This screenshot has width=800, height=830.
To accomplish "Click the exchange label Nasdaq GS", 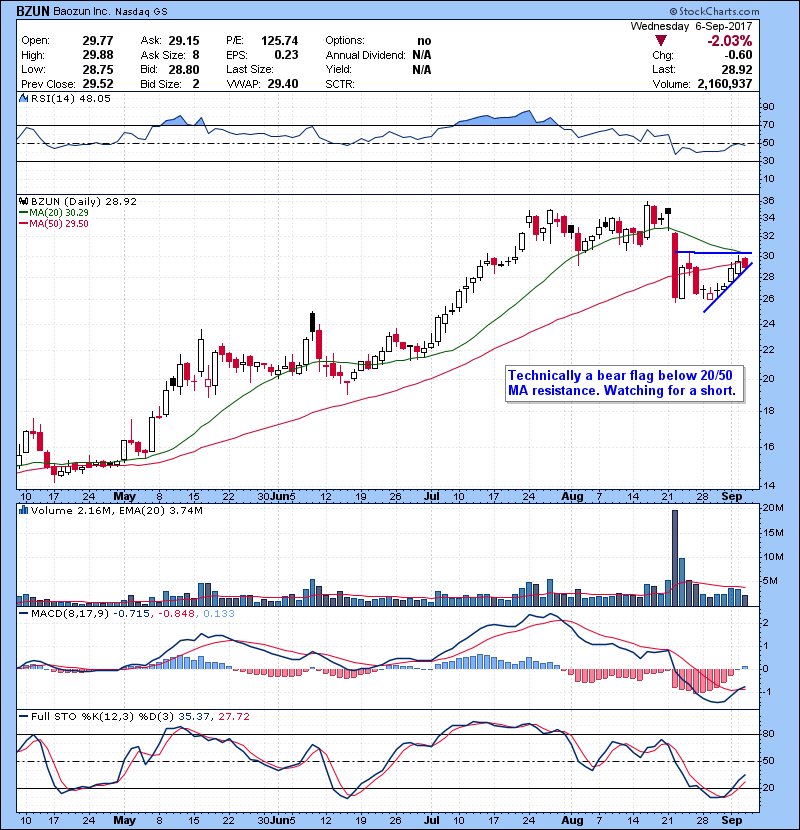I will click(141, 12).
